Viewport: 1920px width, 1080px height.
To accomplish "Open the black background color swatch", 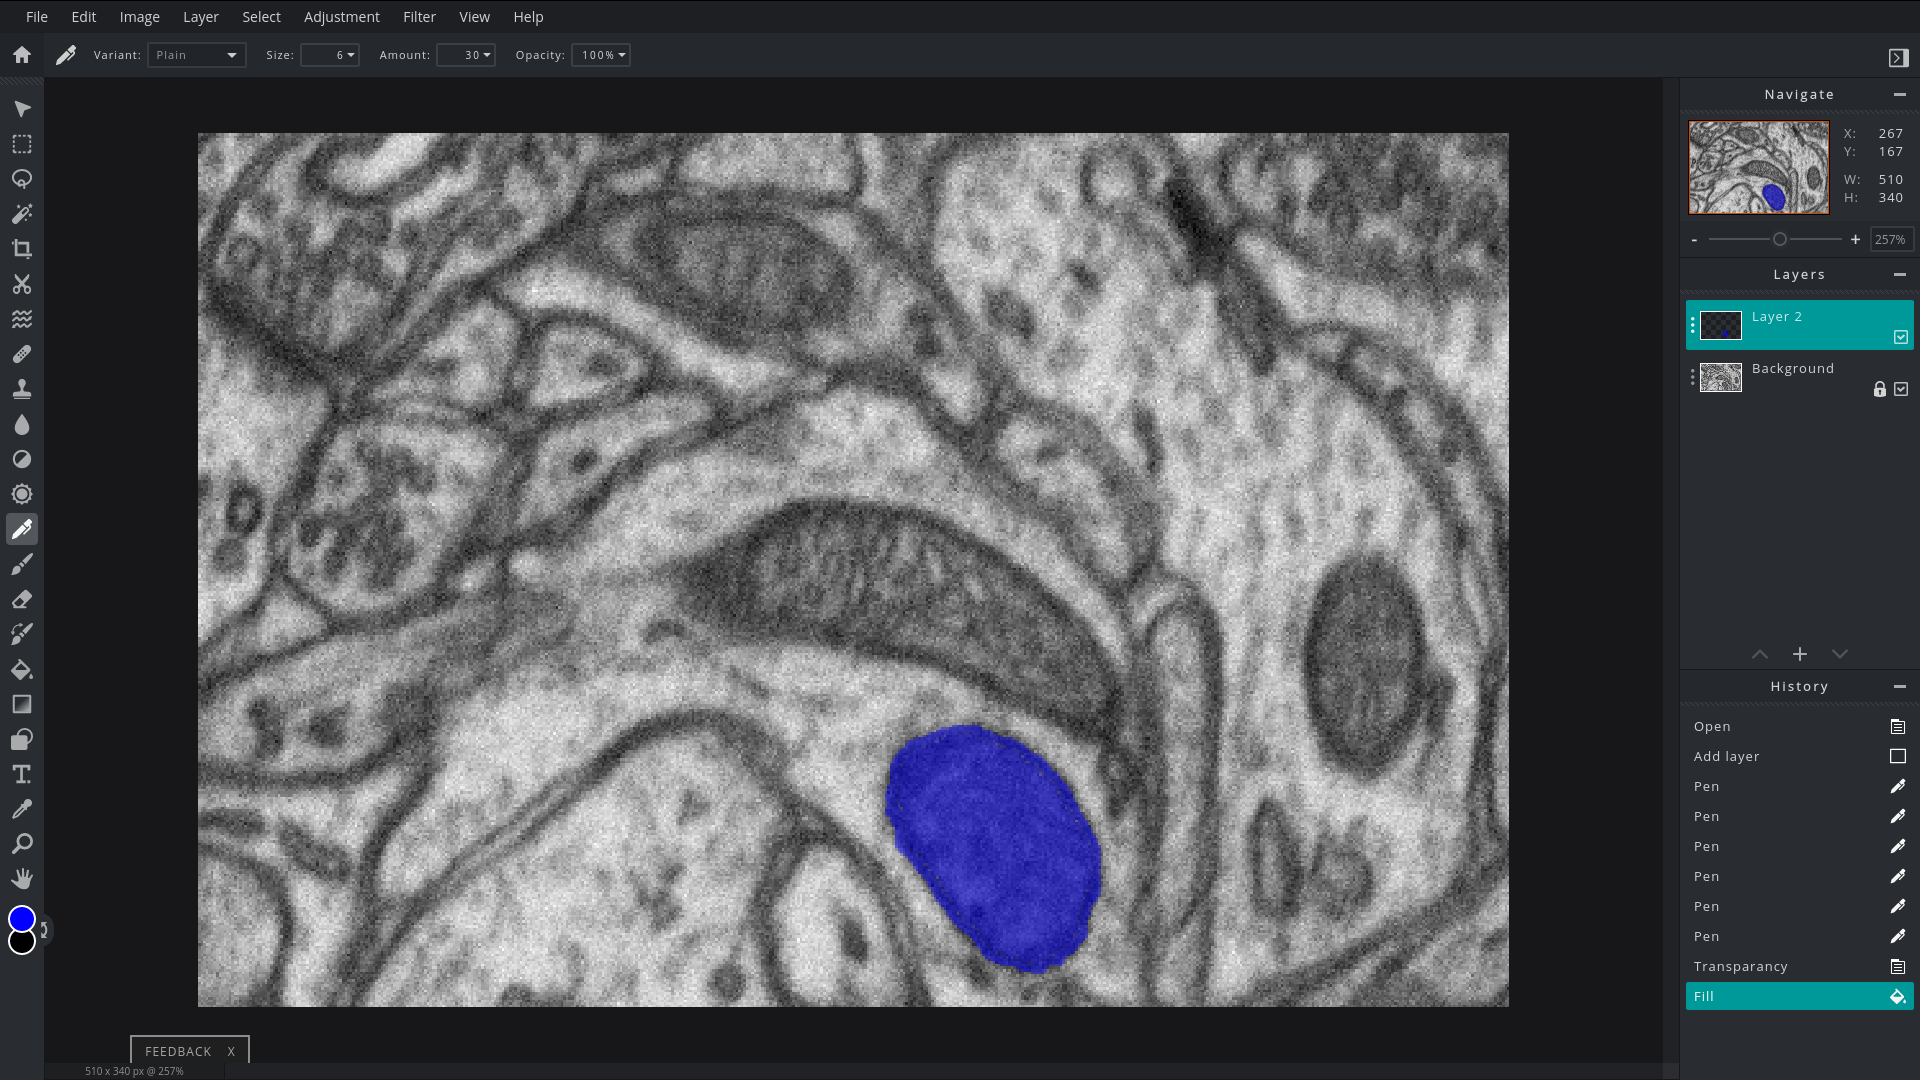I will (22, 942).
